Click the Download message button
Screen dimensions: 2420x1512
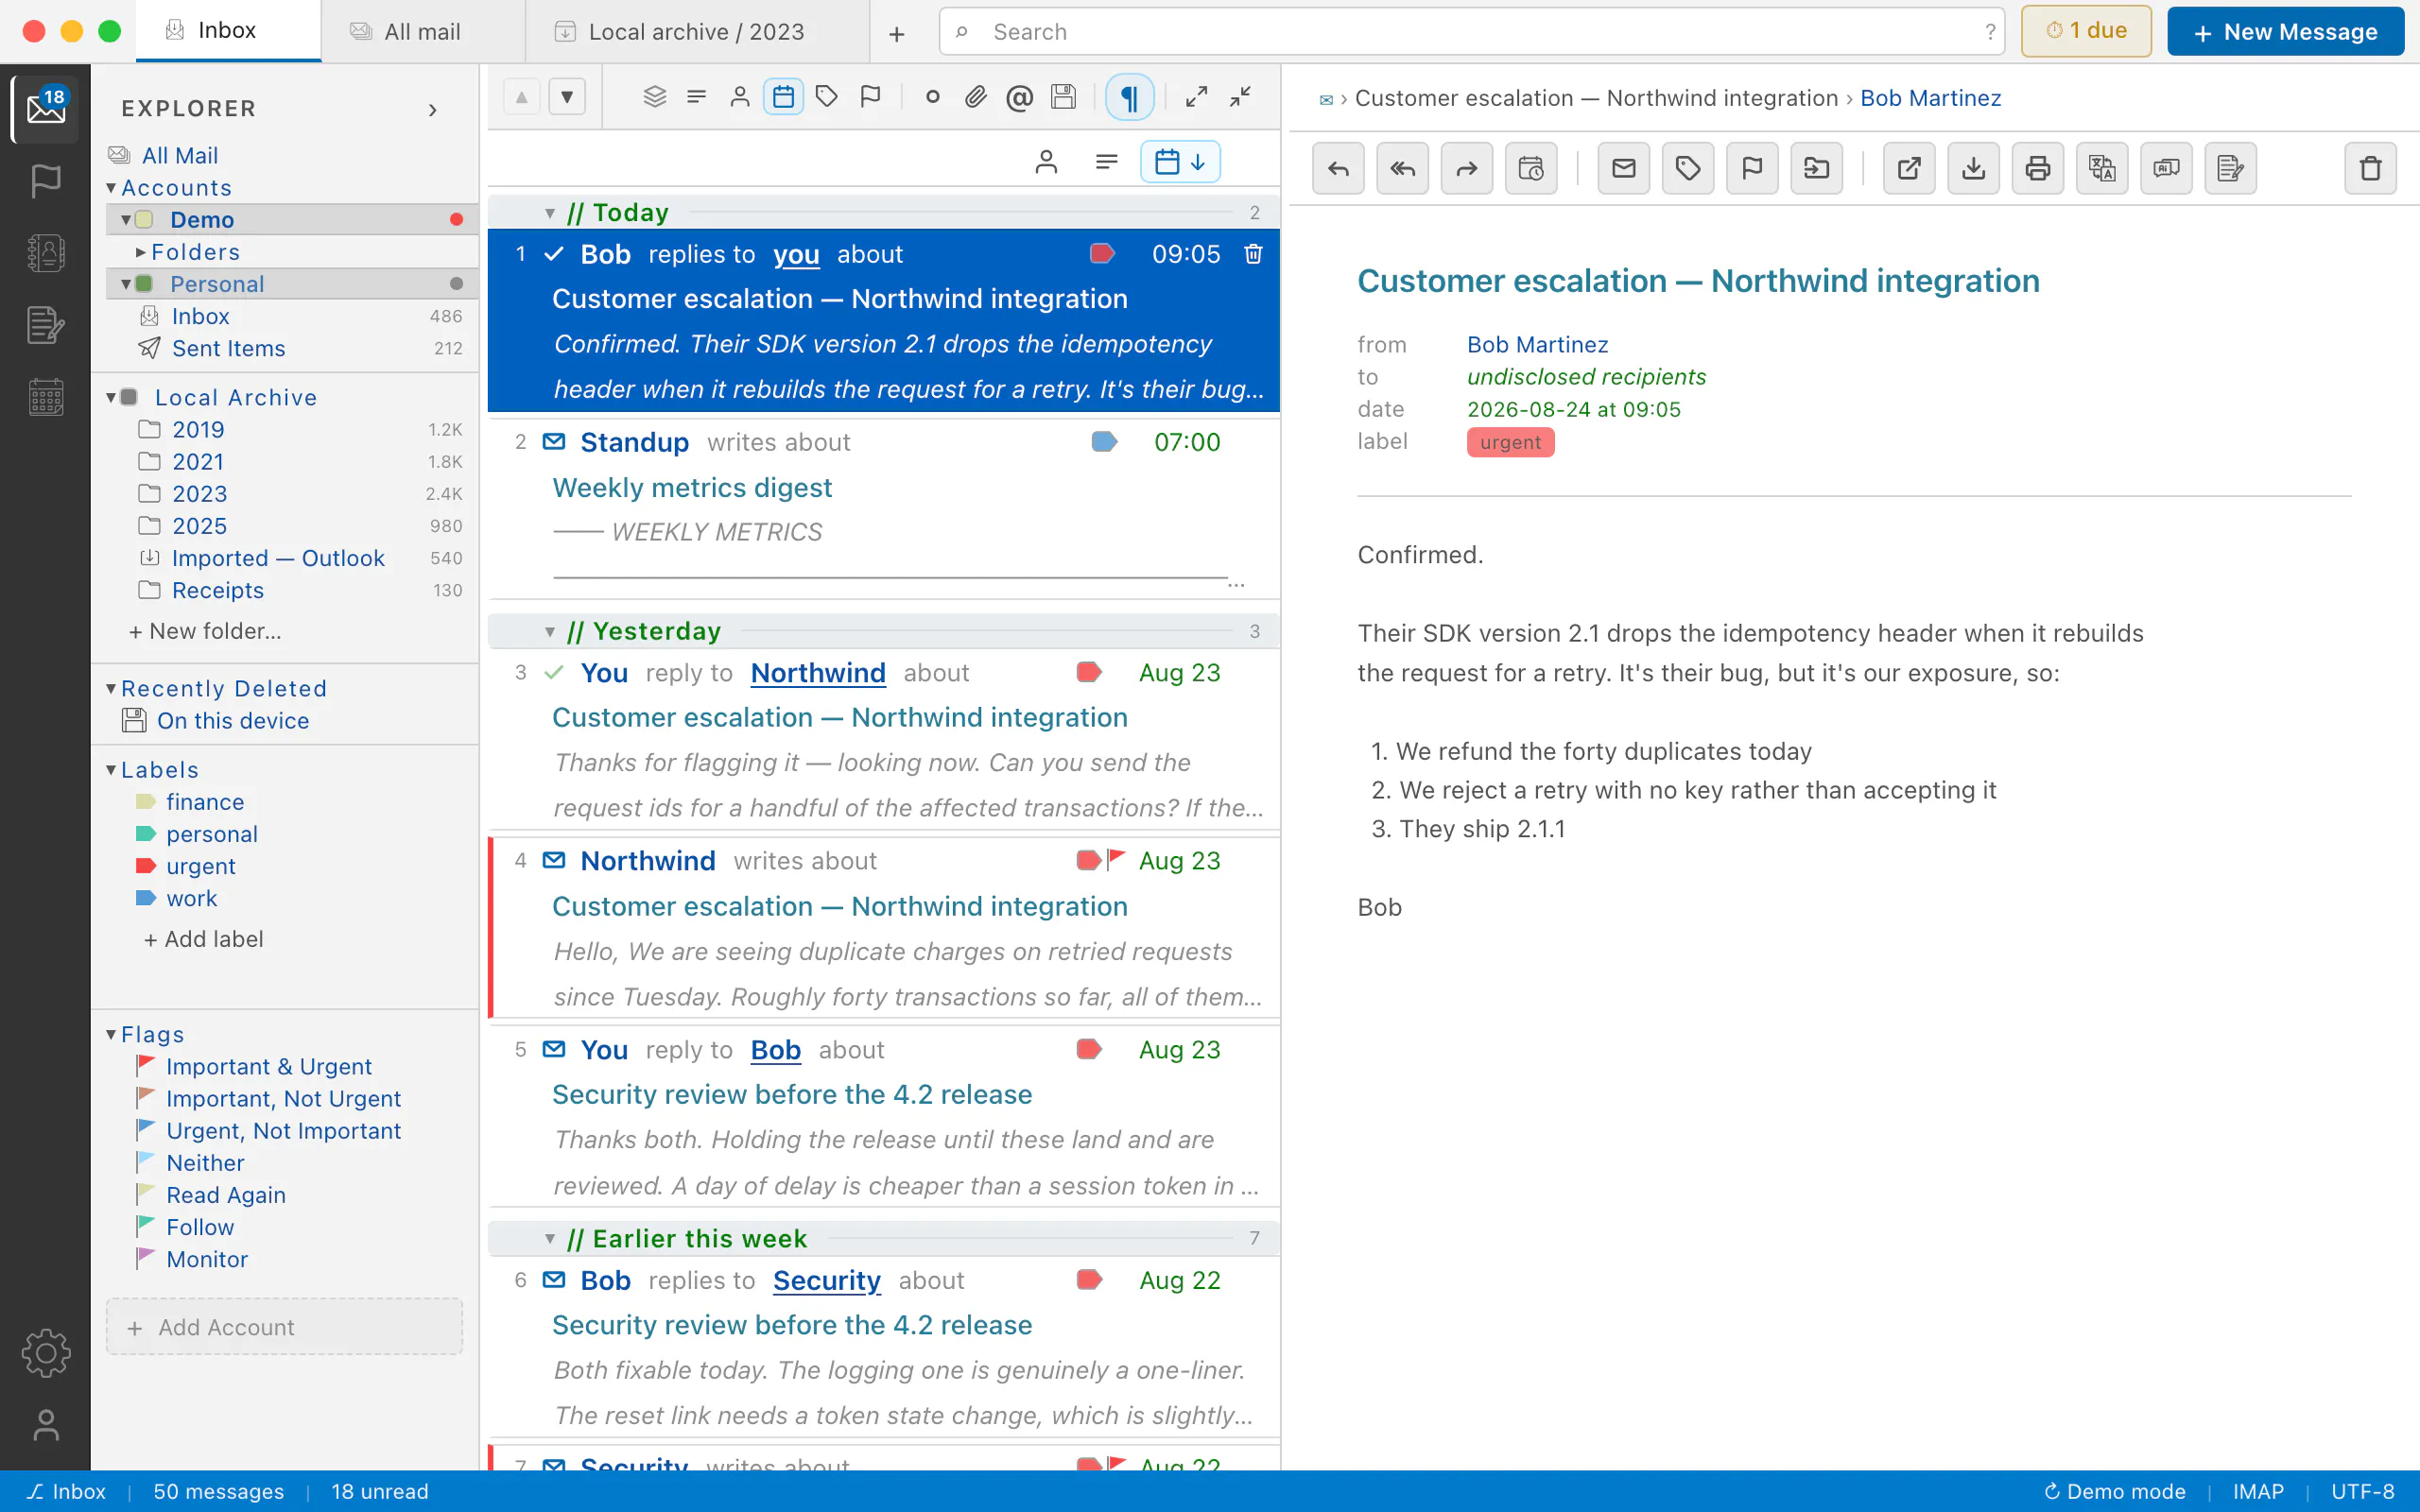click(x=1973, y=168)
